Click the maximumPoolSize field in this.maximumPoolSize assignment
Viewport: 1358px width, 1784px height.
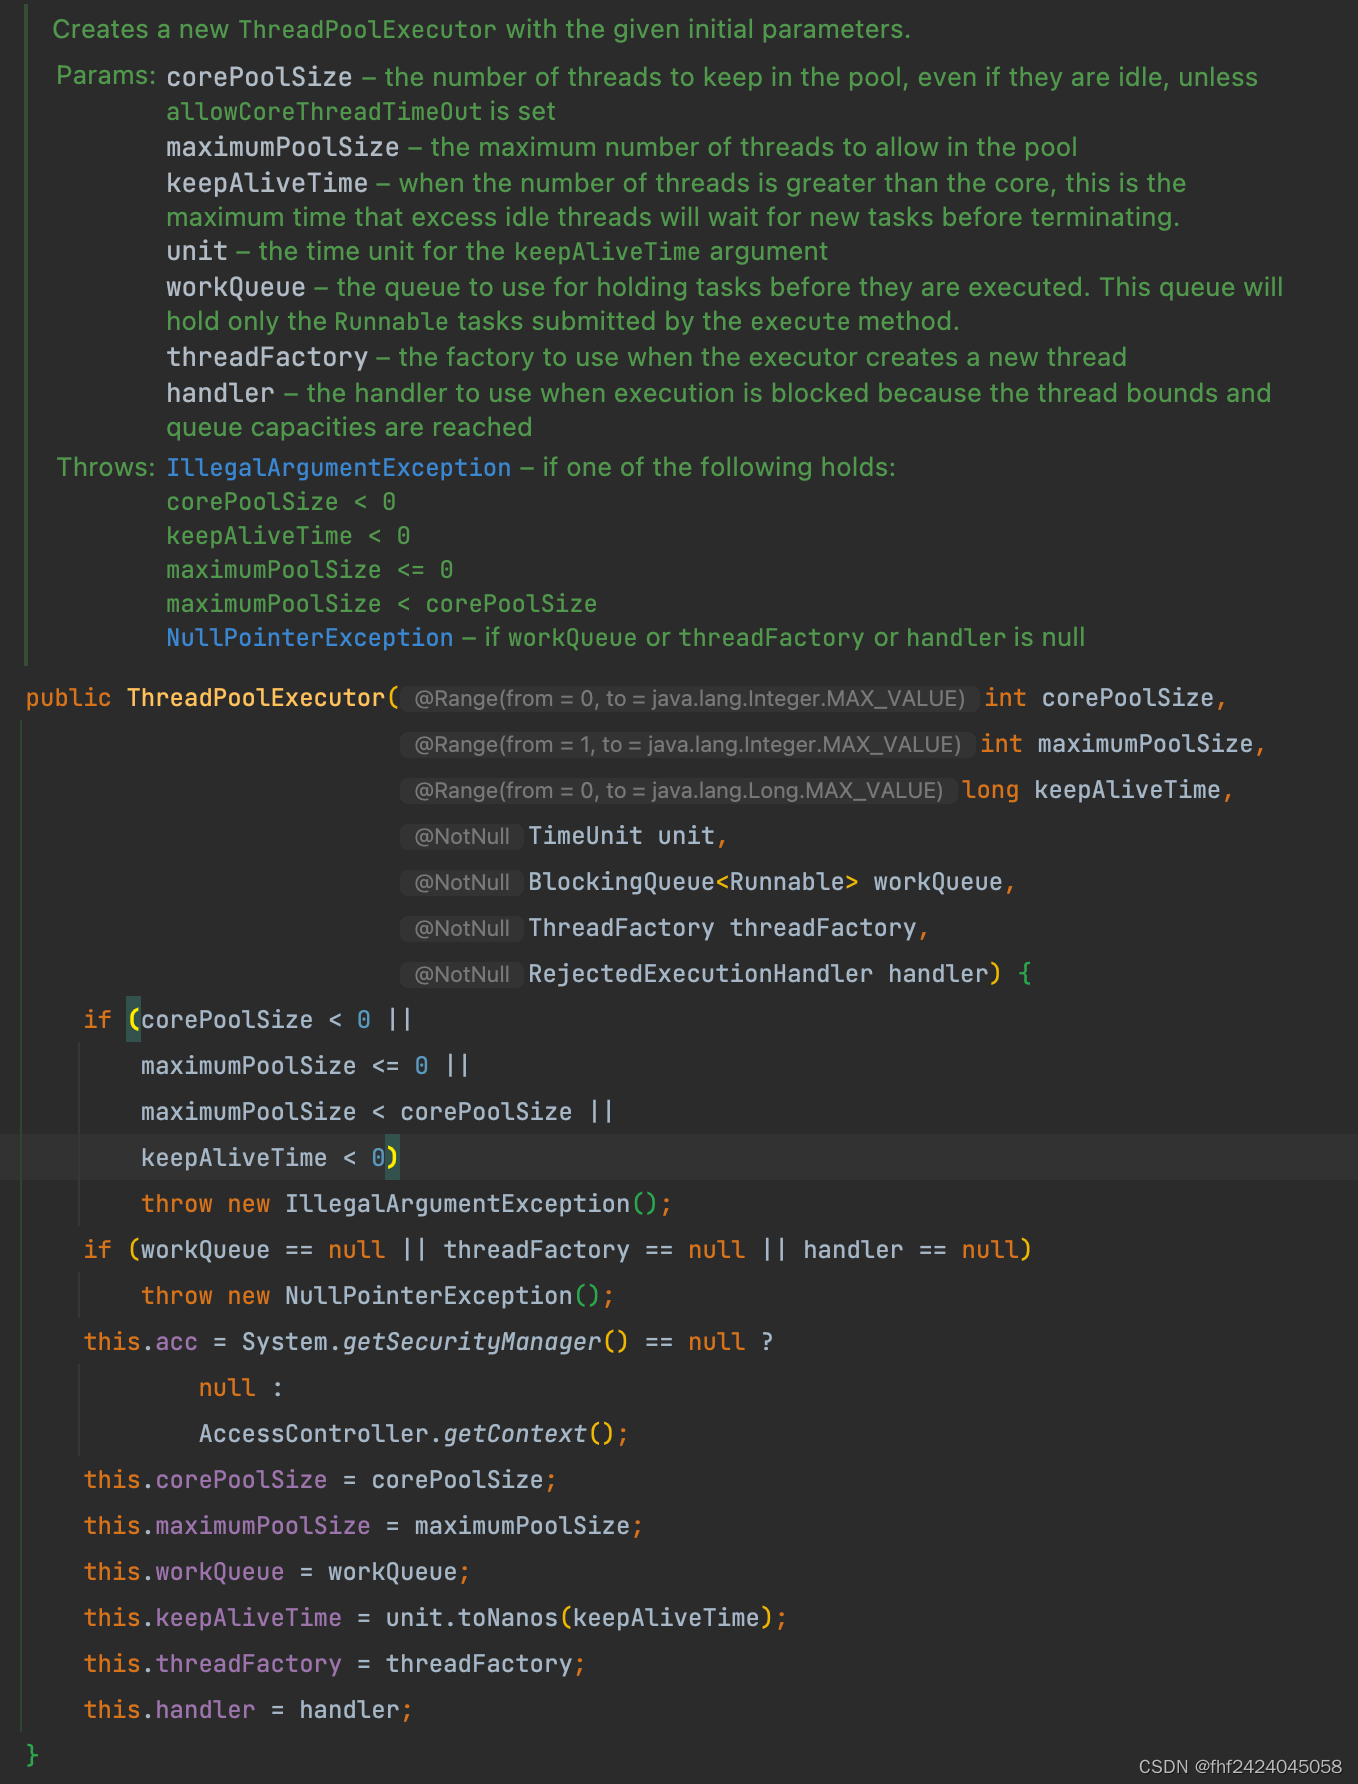click(x=263, y=1526)
